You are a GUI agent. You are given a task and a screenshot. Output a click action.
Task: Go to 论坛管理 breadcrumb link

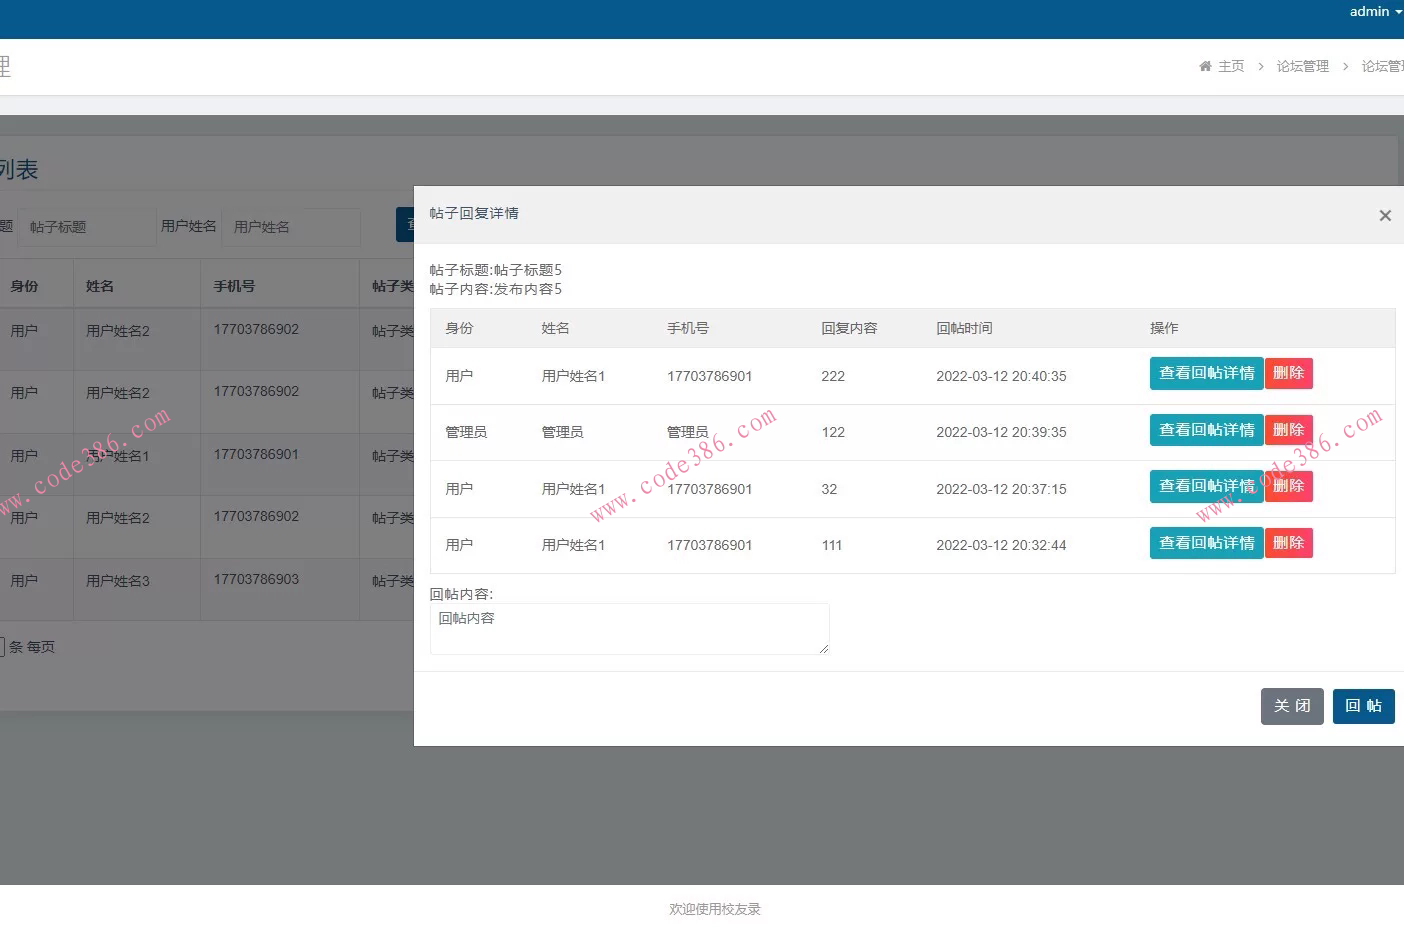(1302, 66)
